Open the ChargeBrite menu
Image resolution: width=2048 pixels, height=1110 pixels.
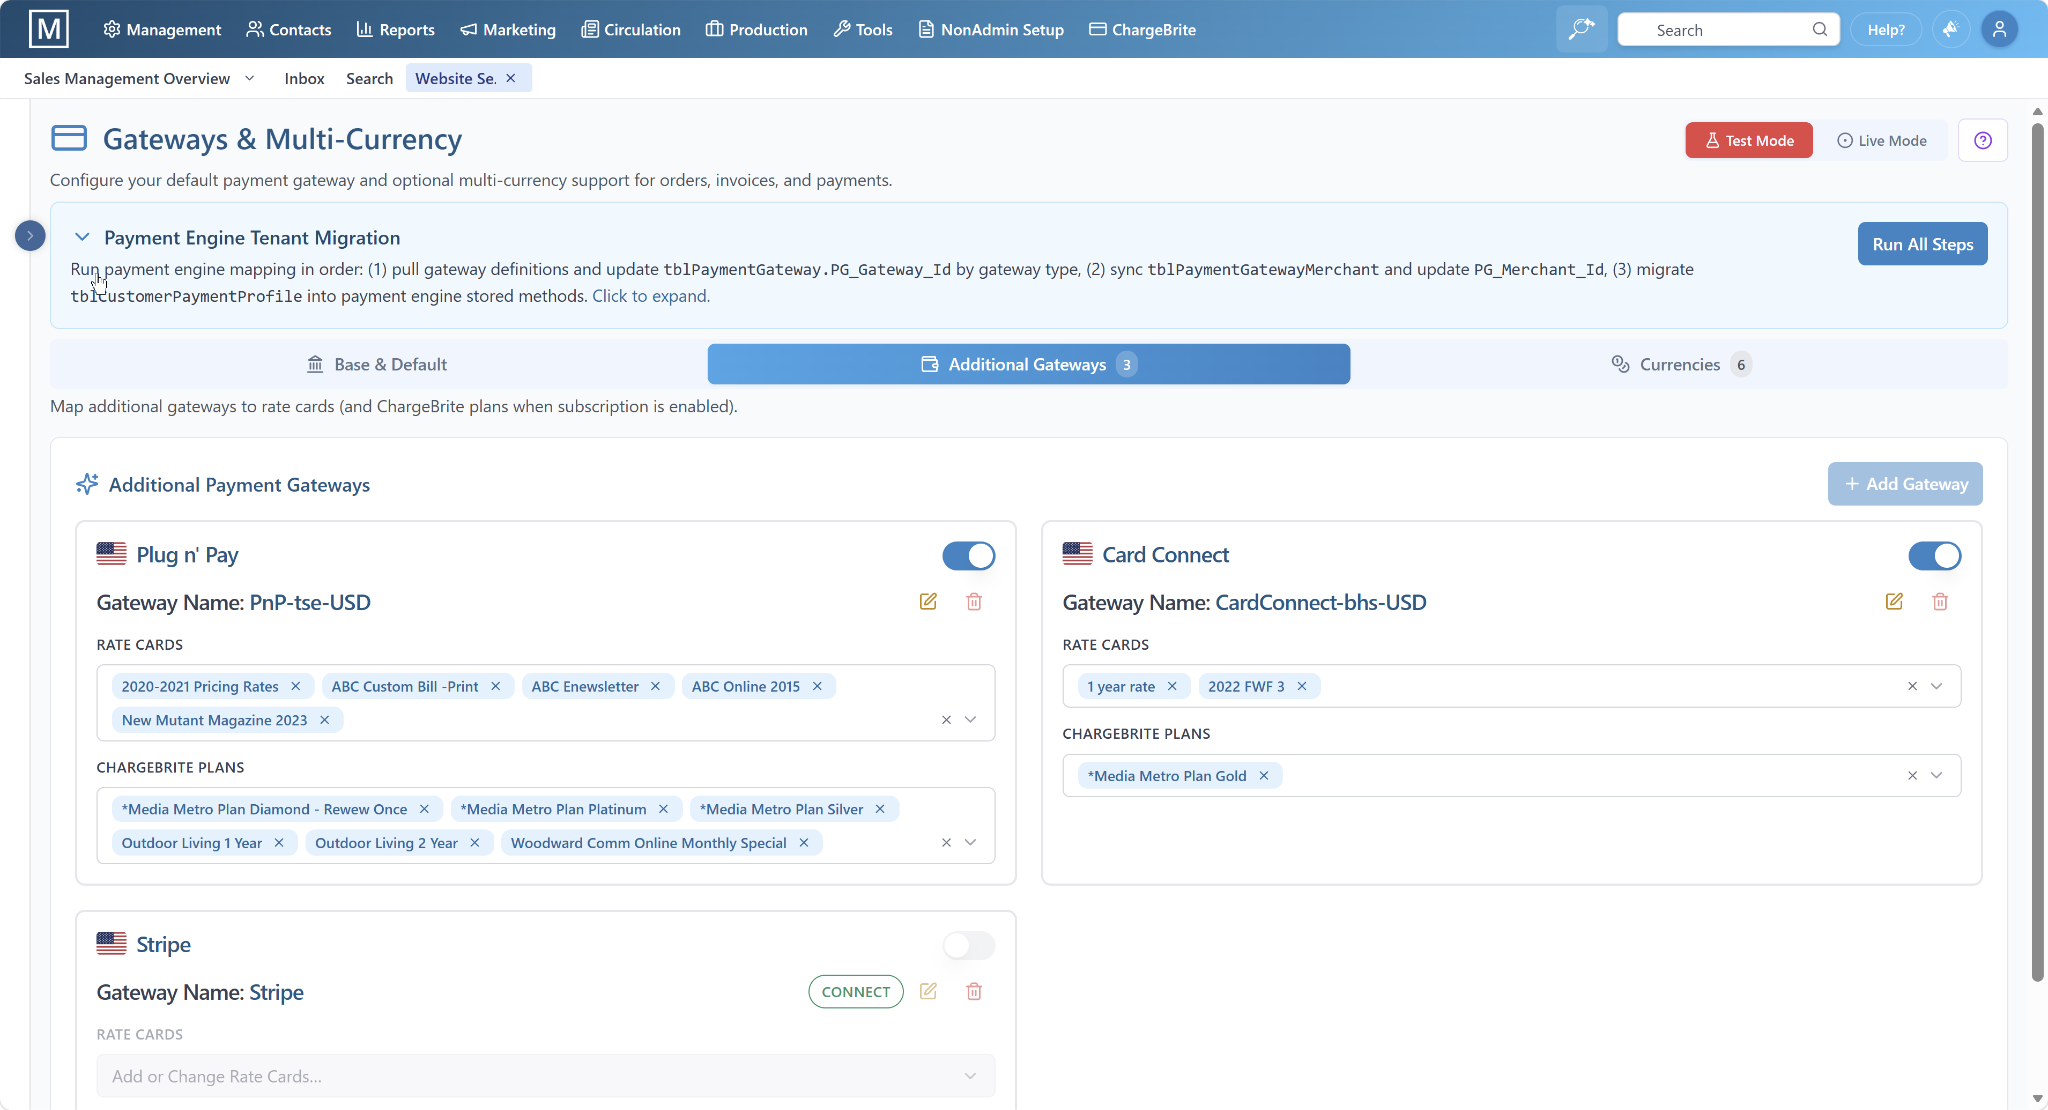tap(1142, 29)
